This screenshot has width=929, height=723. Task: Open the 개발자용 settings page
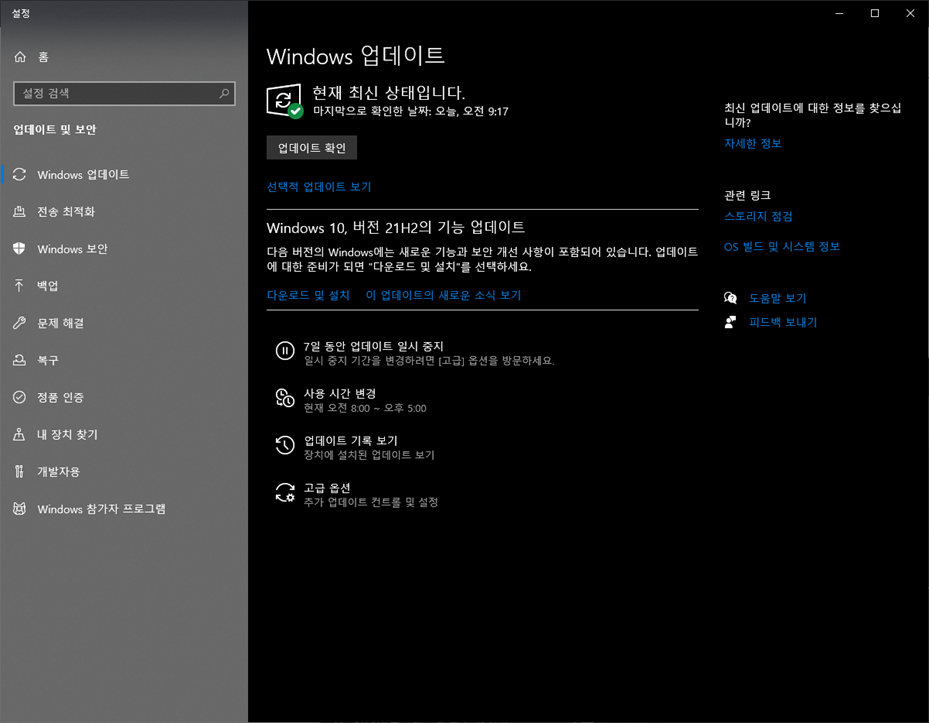(x=124, y=472)
